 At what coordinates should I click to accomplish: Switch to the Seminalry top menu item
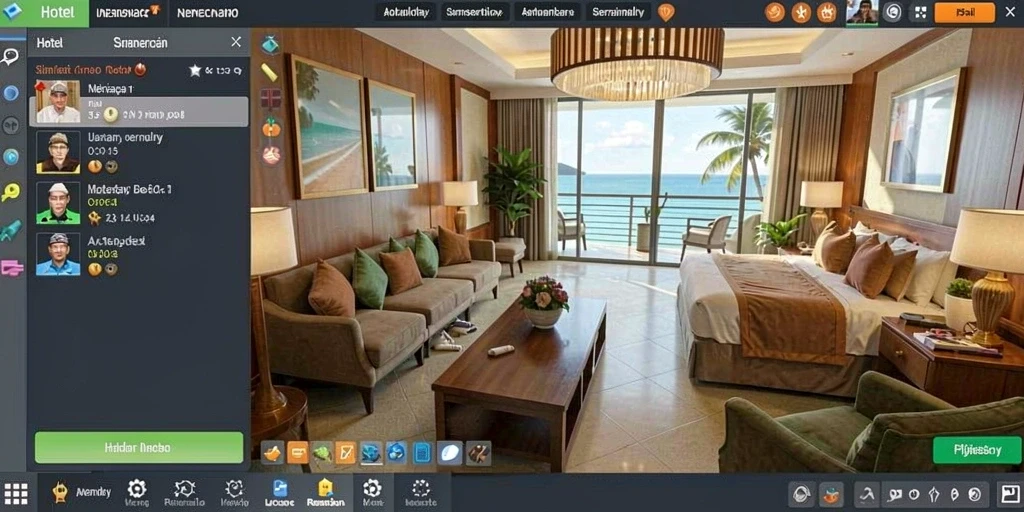point(618,12)
